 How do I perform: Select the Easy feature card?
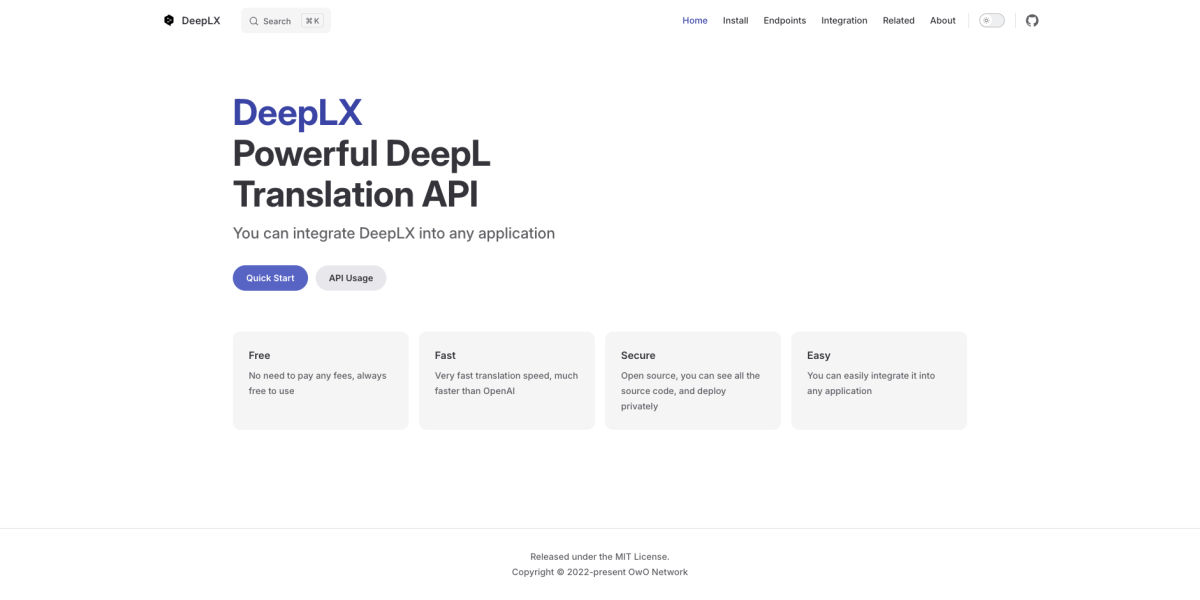(878, 380)
